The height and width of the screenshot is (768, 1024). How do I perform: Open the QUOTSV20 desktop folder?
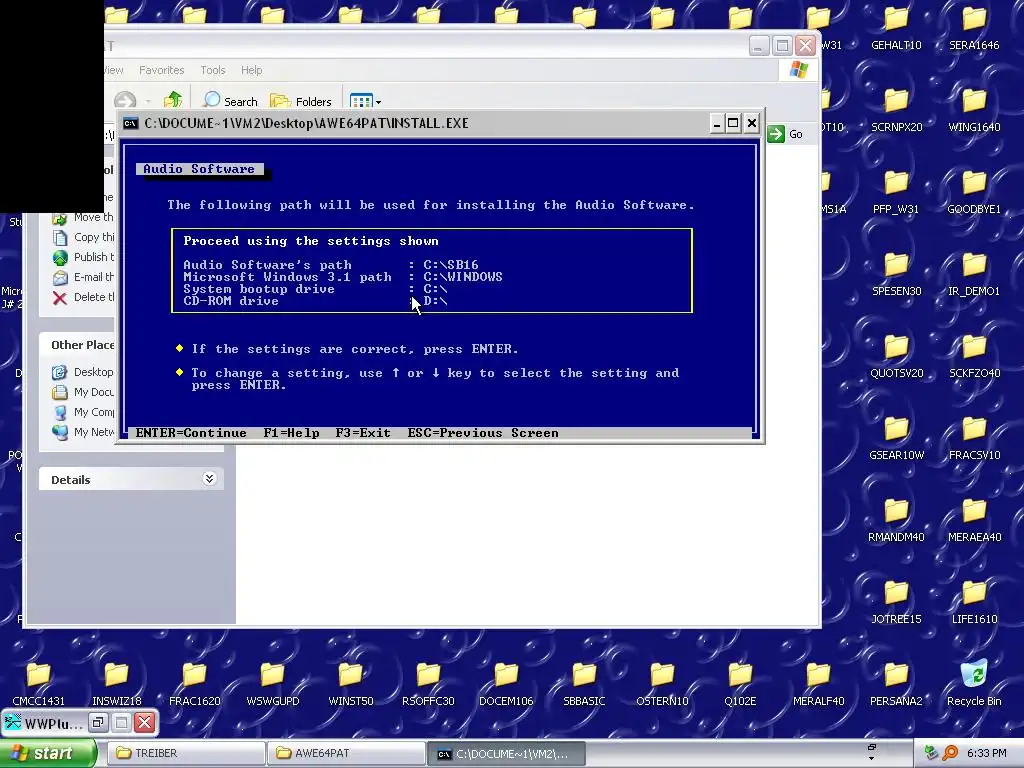(x=896, y=357)
